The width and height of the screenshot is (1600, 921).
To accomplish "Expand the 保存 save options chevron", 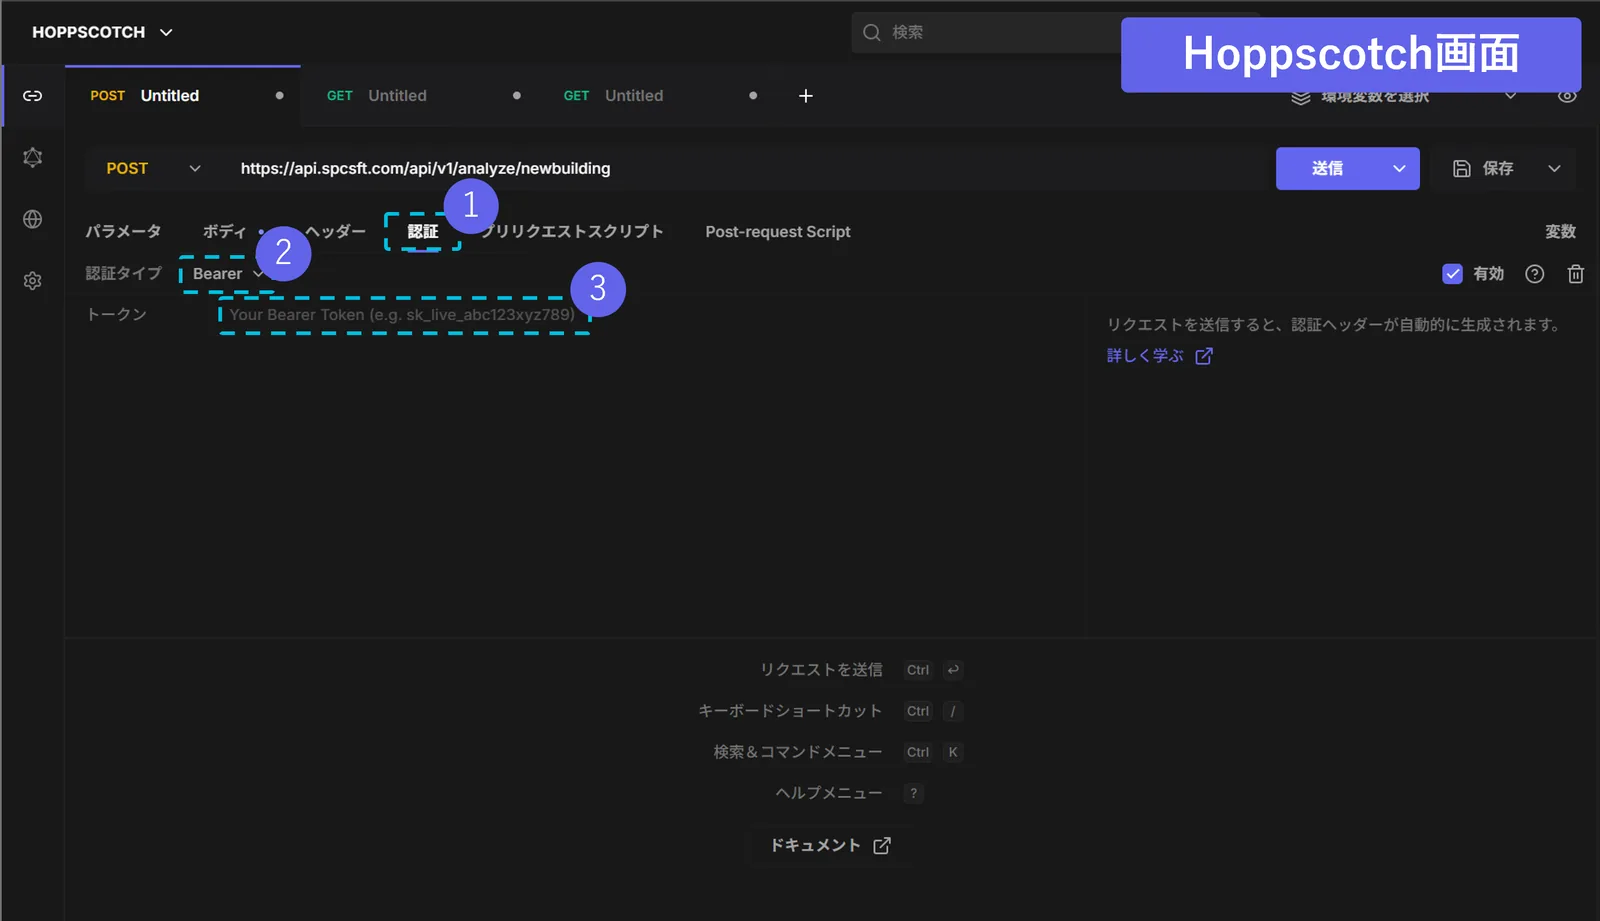I will click(x=1554, y=169).
